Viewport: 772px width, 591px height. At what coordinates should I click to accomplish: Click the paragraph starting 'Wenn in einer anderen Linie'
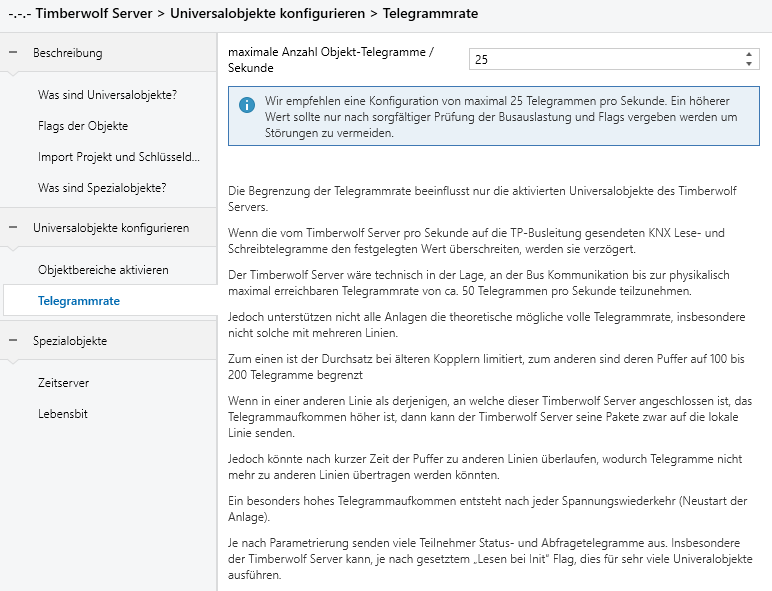pos(490,417)
